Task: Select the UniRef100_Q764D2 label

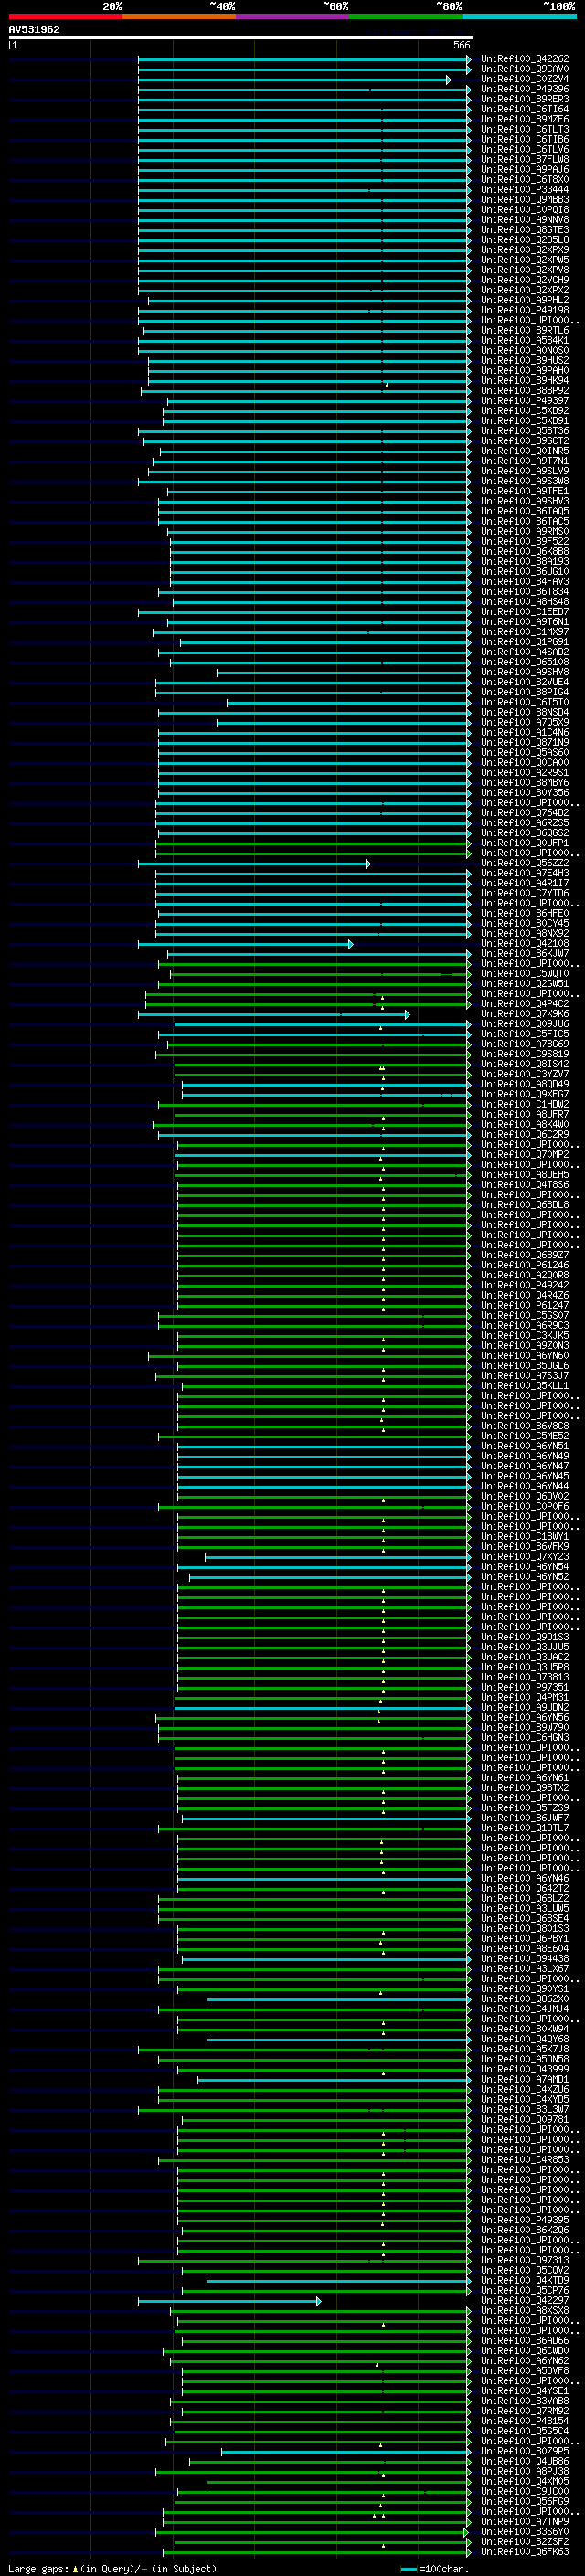Action: point(525,813)
